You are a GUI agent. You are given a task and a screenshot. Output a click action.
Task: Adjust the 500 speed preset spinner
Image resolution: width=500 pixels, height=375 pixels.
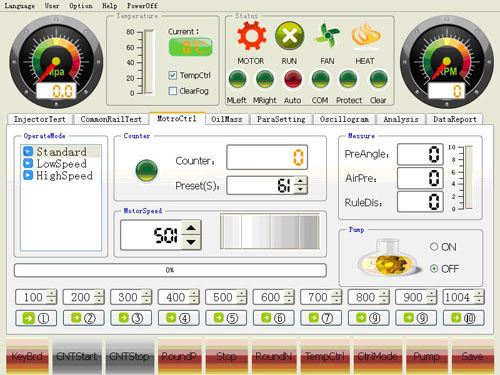point(242,297)
